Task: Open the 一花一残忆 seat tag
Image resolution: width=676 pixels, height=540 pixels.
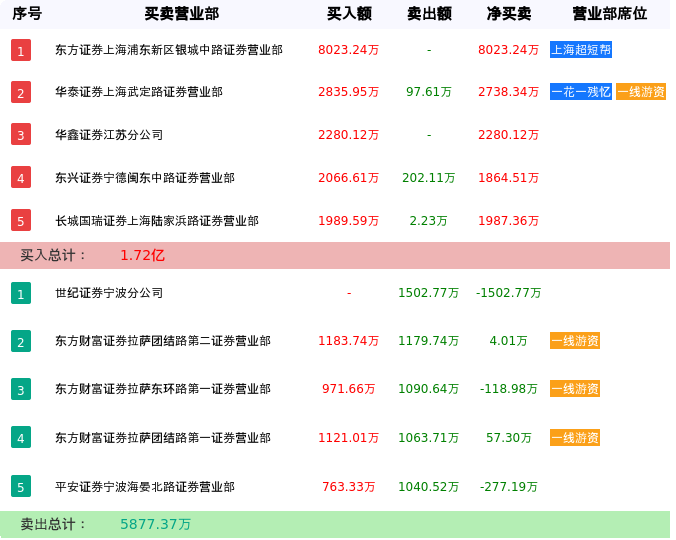Action: [x=581, y=92]
